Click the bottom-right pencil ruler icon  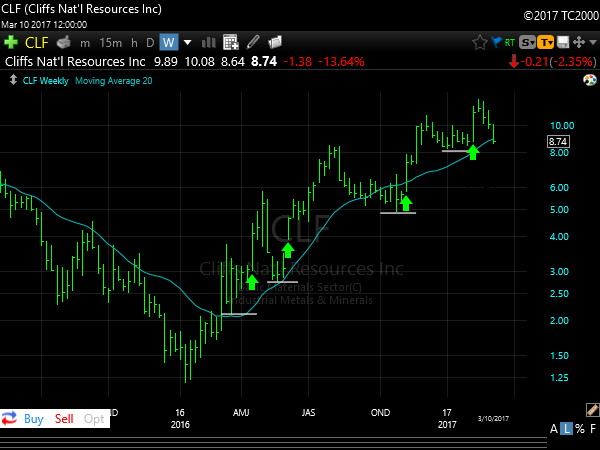click(x=592, y=410)
